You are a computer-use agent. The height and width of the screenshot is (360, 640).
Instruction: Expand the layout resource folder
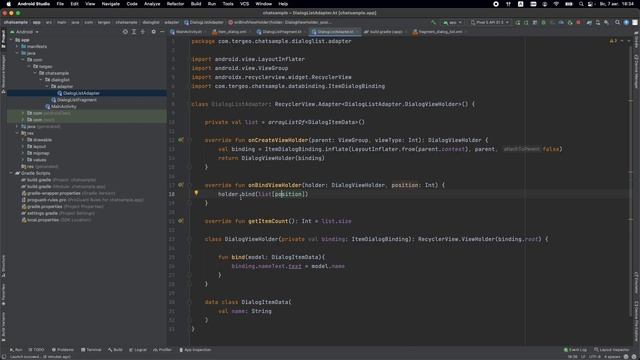[23, 147]
